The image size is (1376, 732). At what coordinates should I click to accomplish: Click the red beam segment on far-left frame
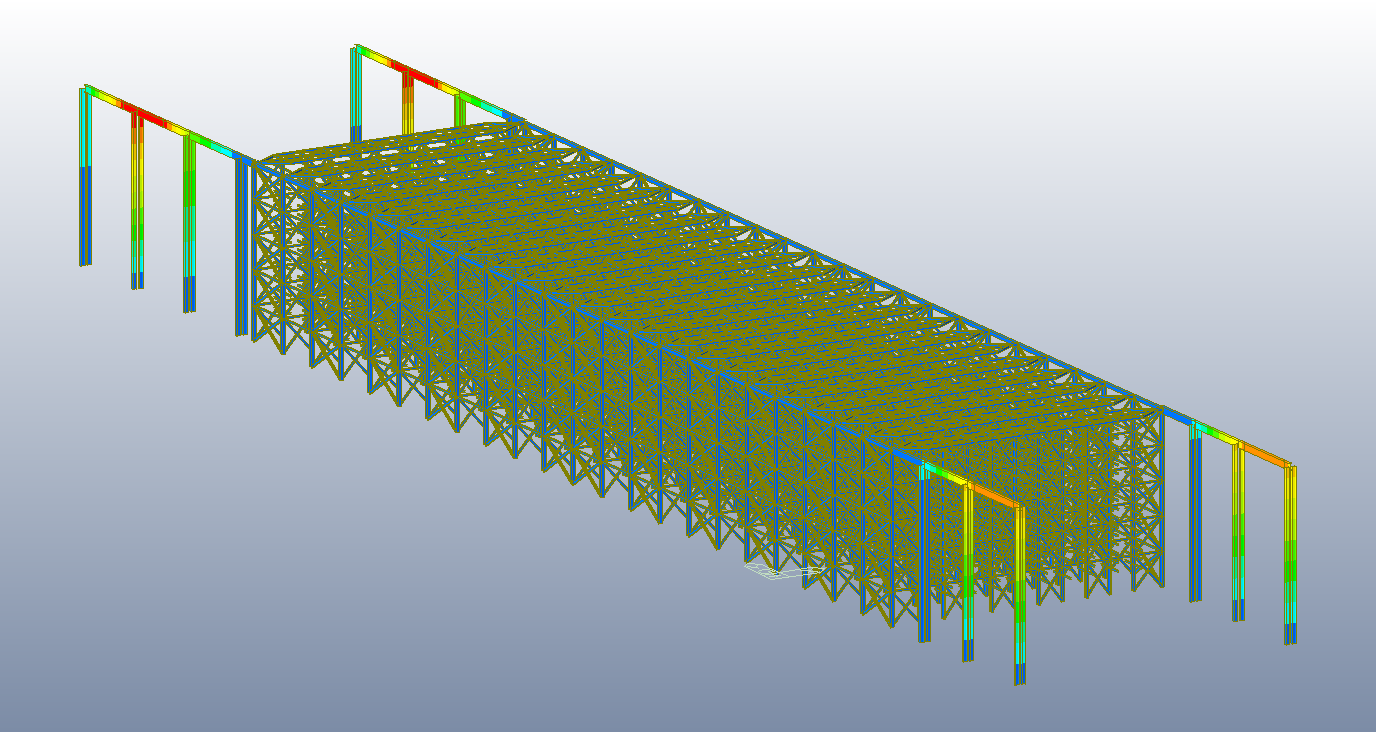(x=150, y=118)
